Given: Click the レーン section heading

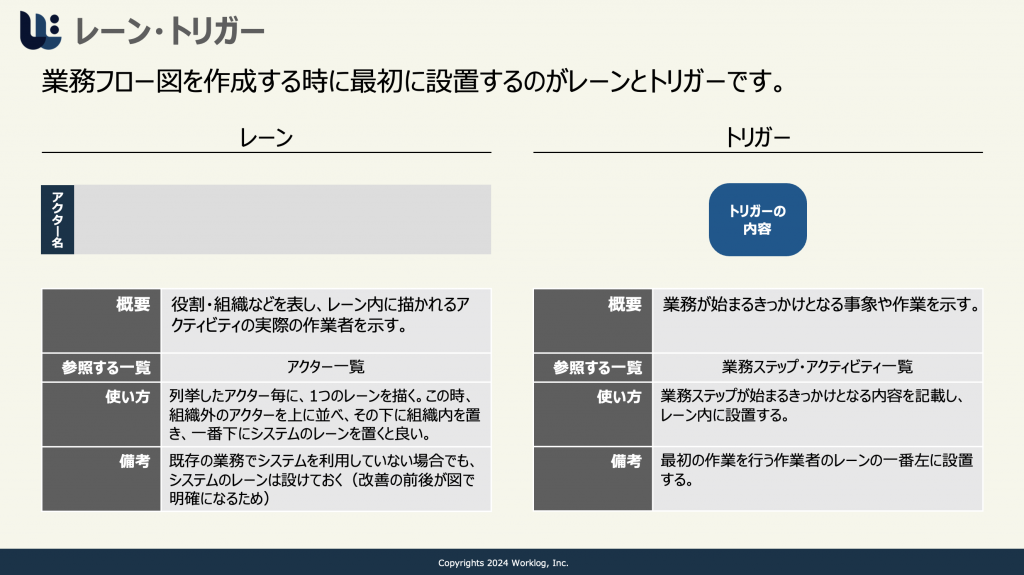Looking at the screenshot, I should (266, 137).
